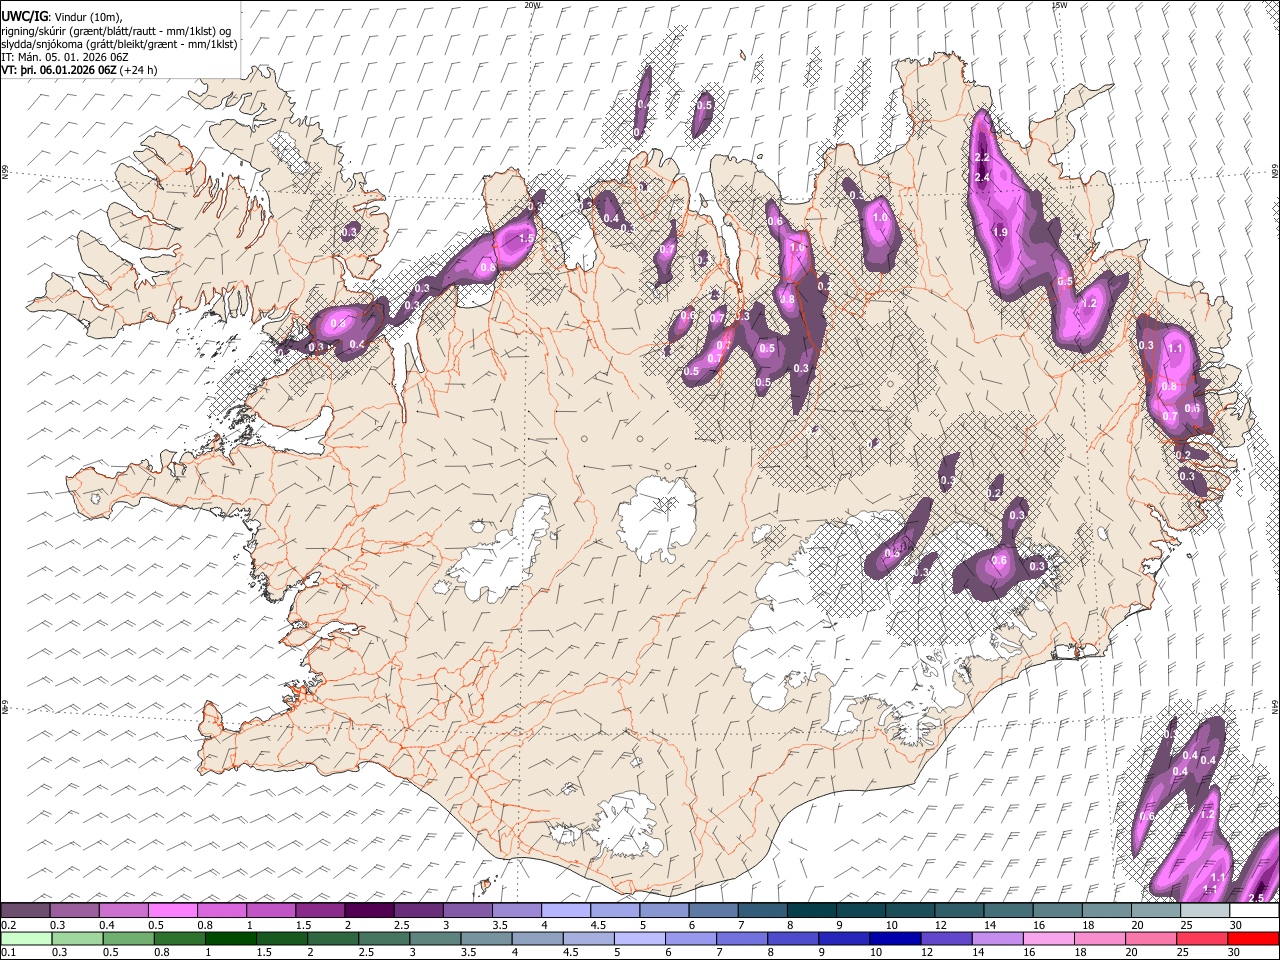Click the 'slydda/snjókoma' legend description line
Screen dimensions: 1280x960
click(120, 44)
